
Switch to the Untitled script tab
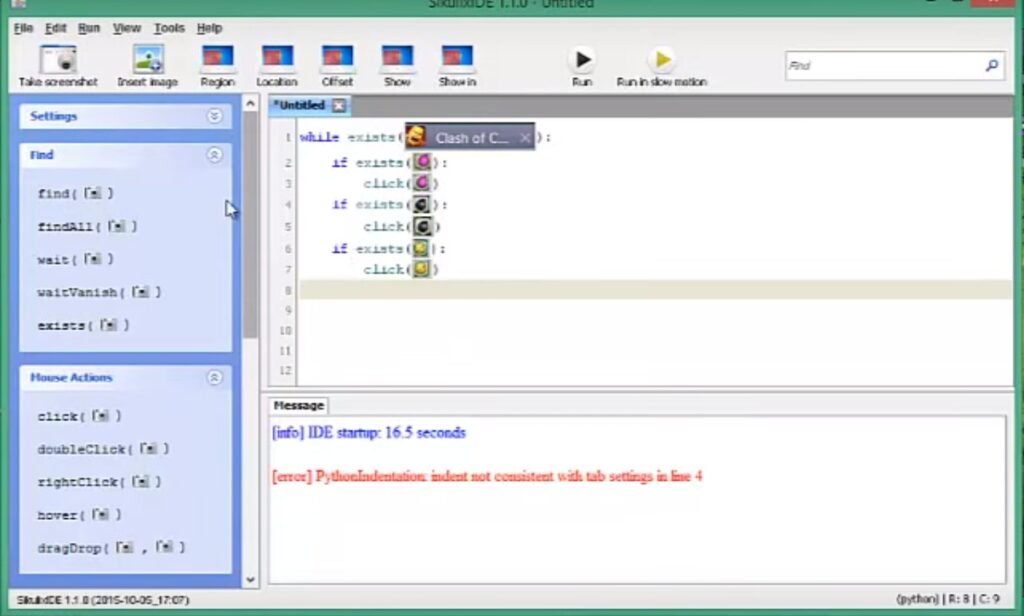(300, 105)
